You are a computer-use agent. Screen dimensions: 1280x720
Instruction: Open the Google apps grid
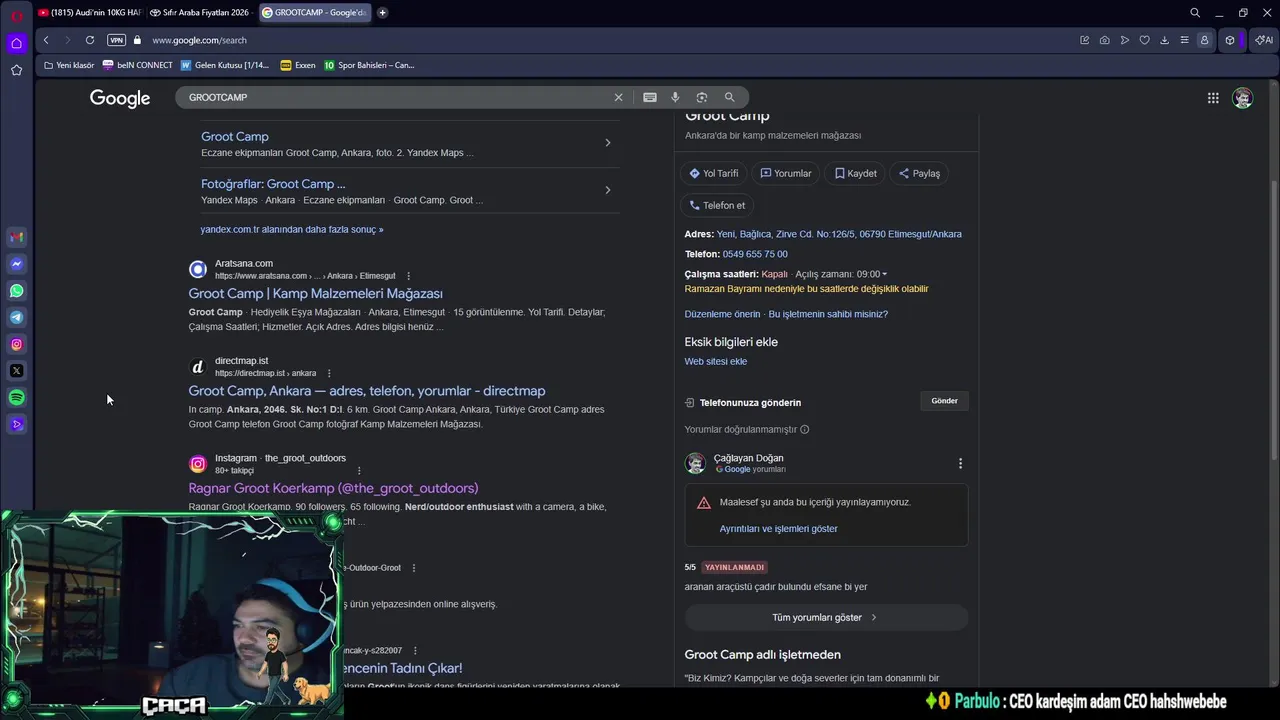tap(1213, 98)
